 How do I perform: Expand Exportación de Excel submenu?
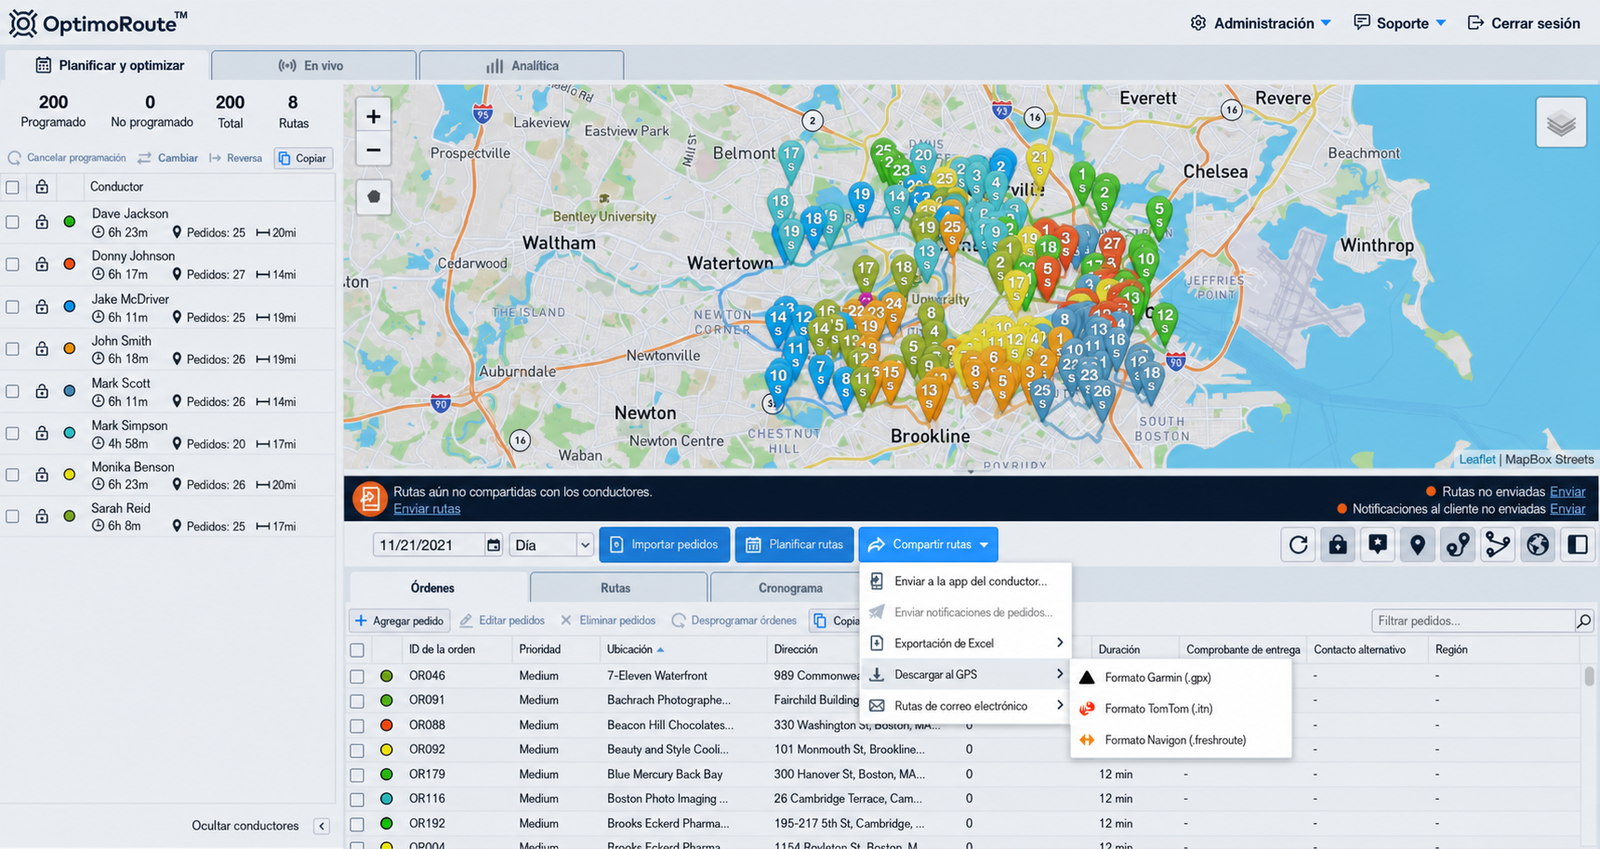966,643
